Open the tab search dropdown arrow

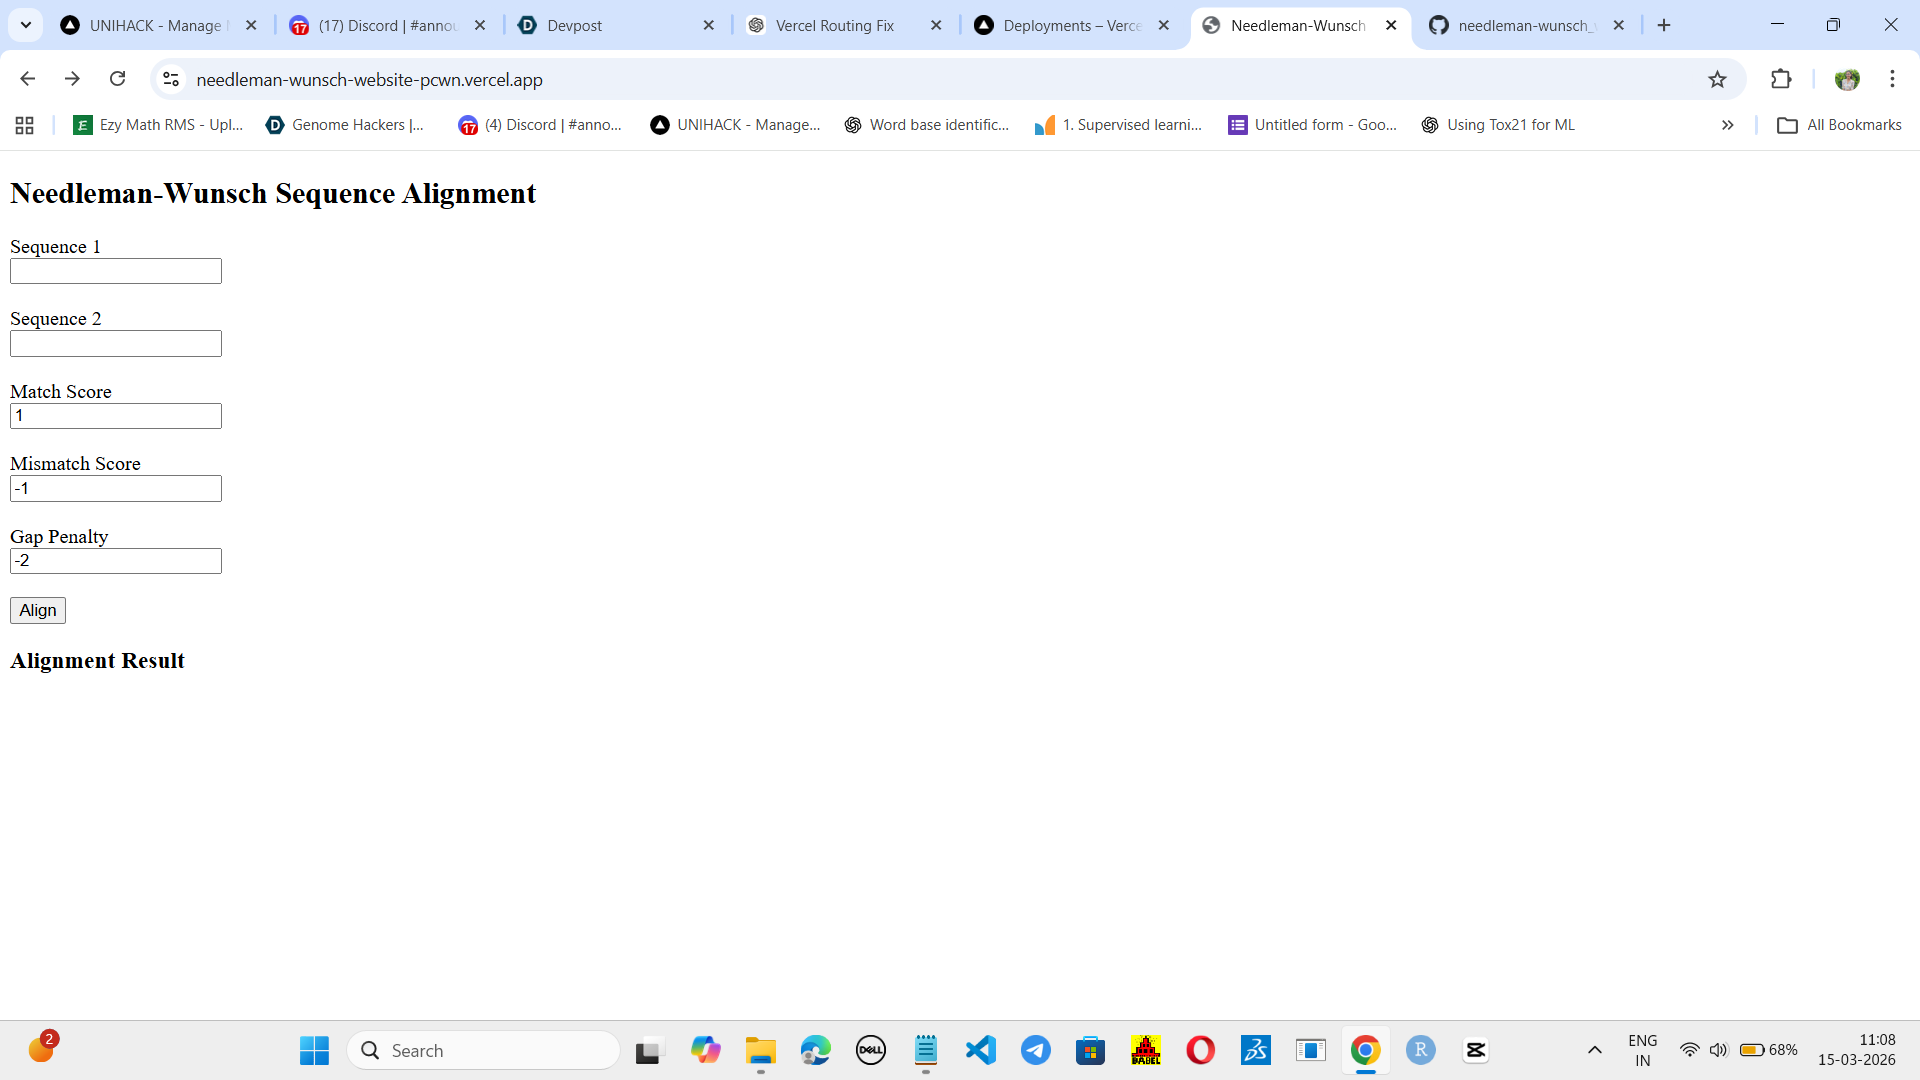pos(26,25)
